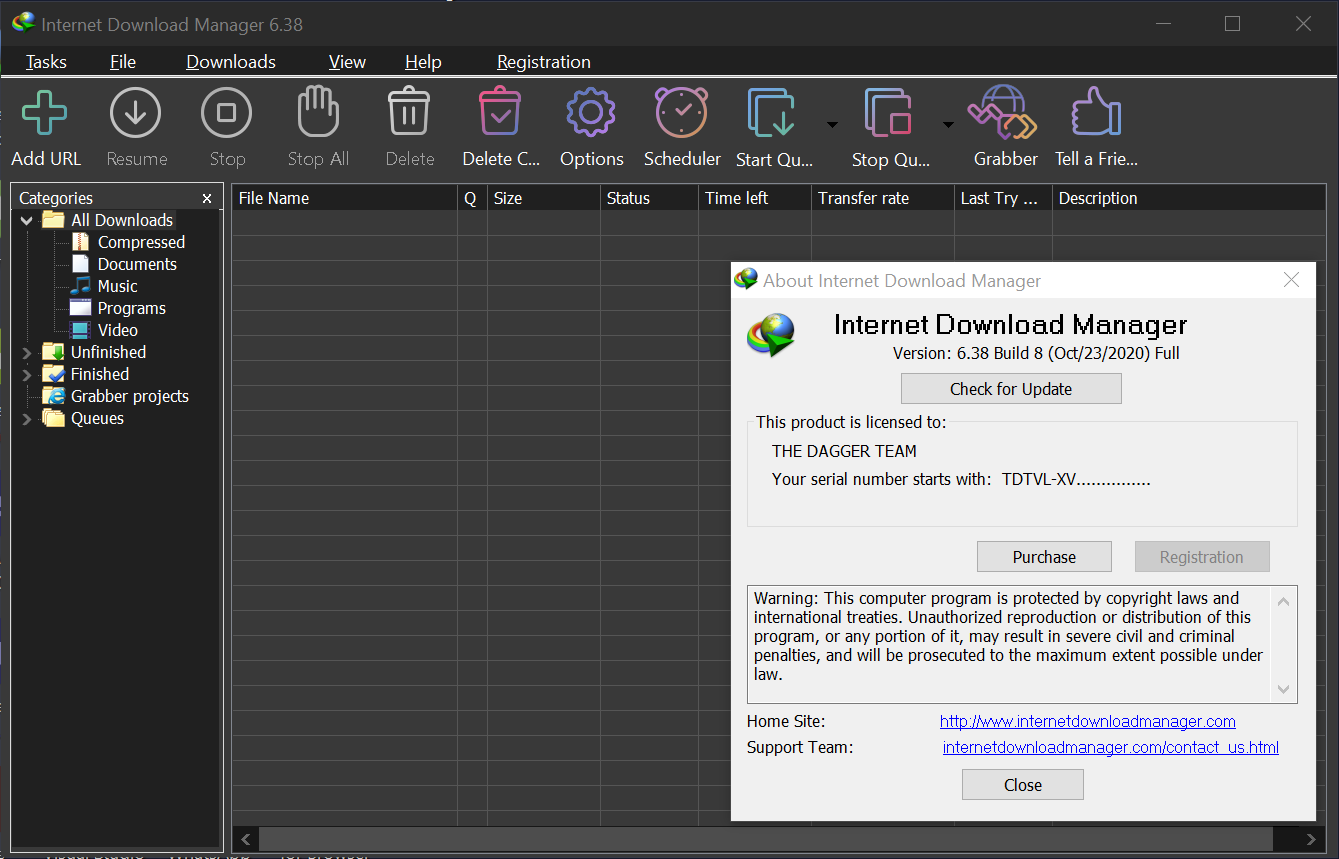Click the Delete trash can icon
Image resolution: width=1339 pixels, height=859 pixels.
(x=409, y=112)
